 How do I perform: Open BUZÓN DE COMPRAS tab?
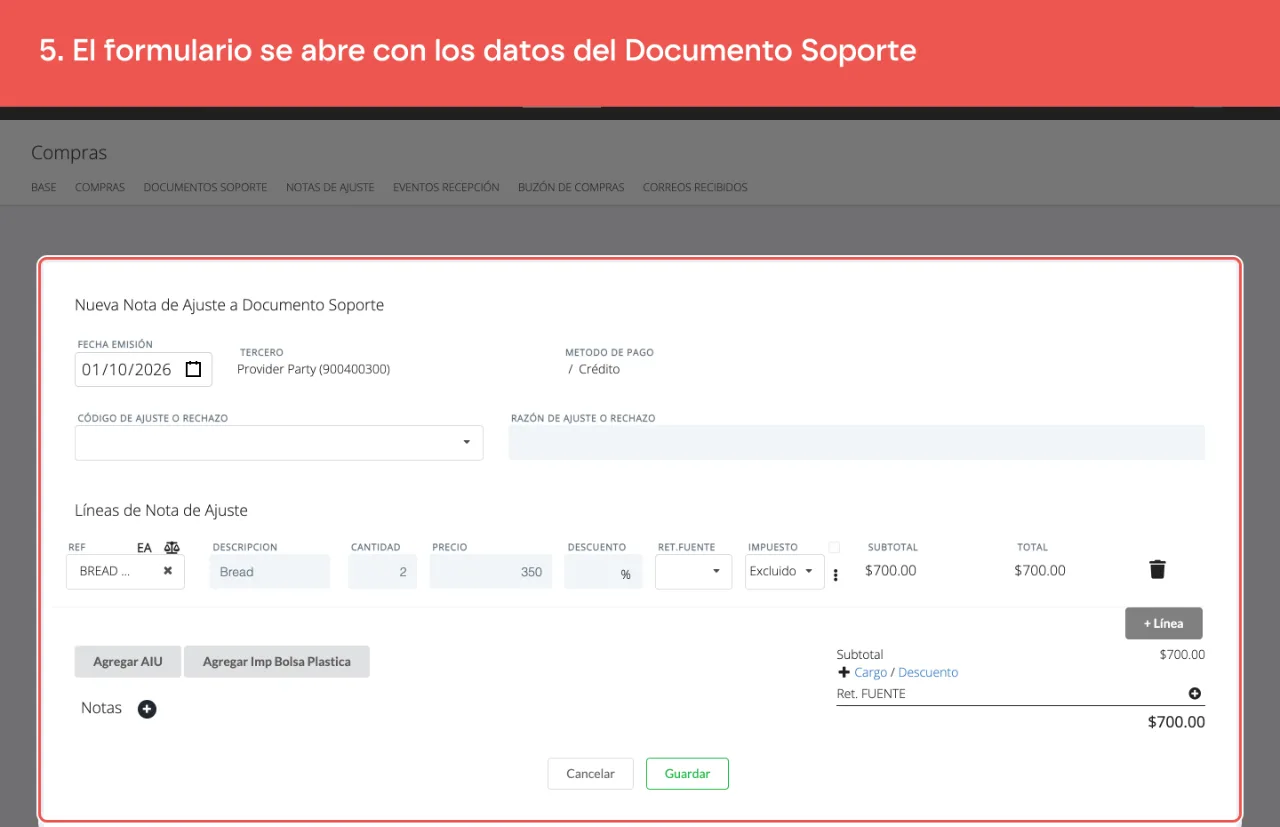(x=571, y=187)
